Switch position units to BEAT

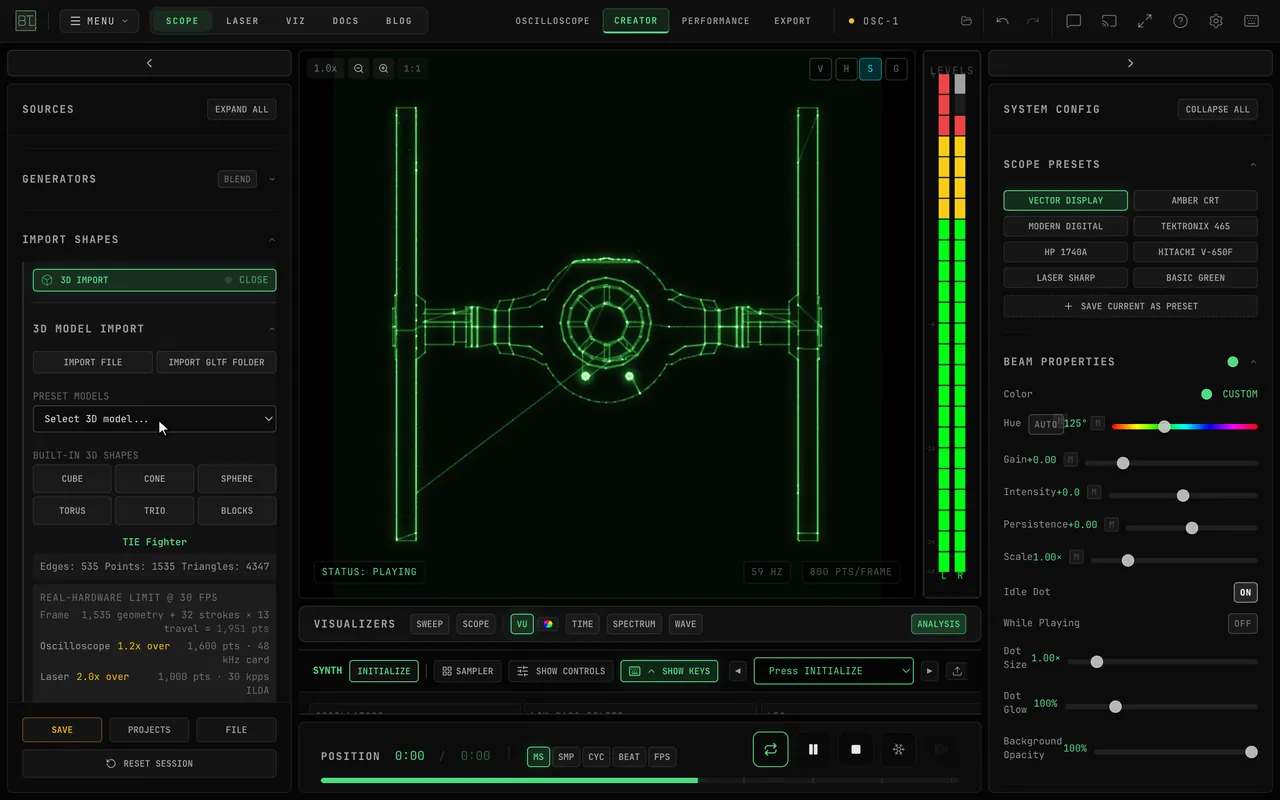[x=629, y=757]
